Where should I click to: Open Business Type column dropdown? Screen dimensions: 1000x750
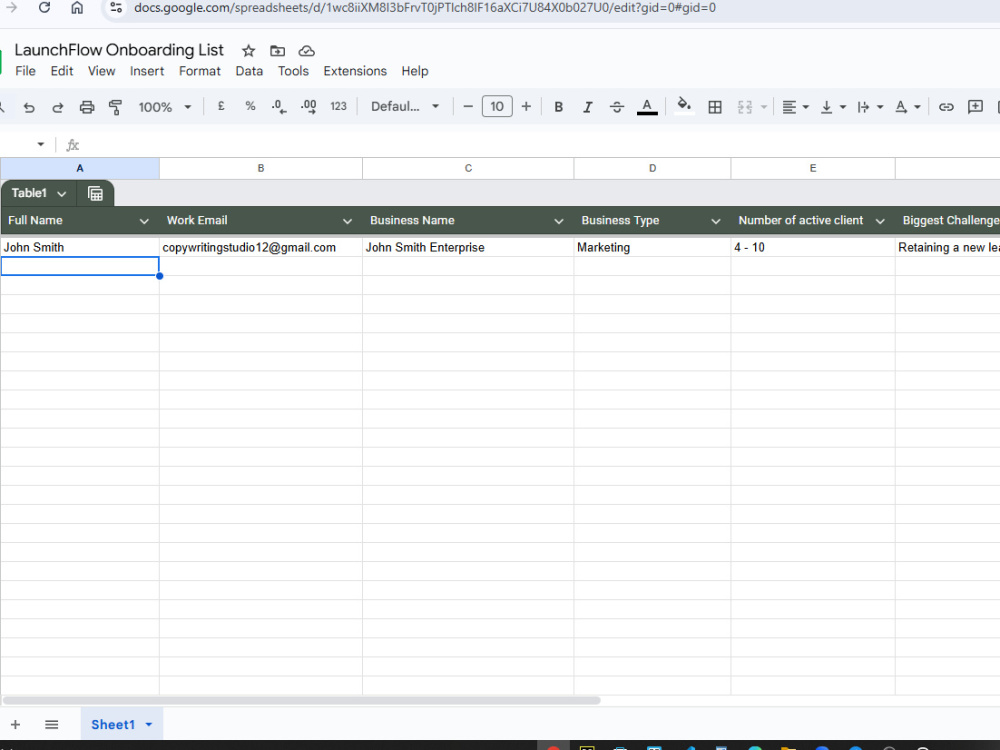point(716,221)
